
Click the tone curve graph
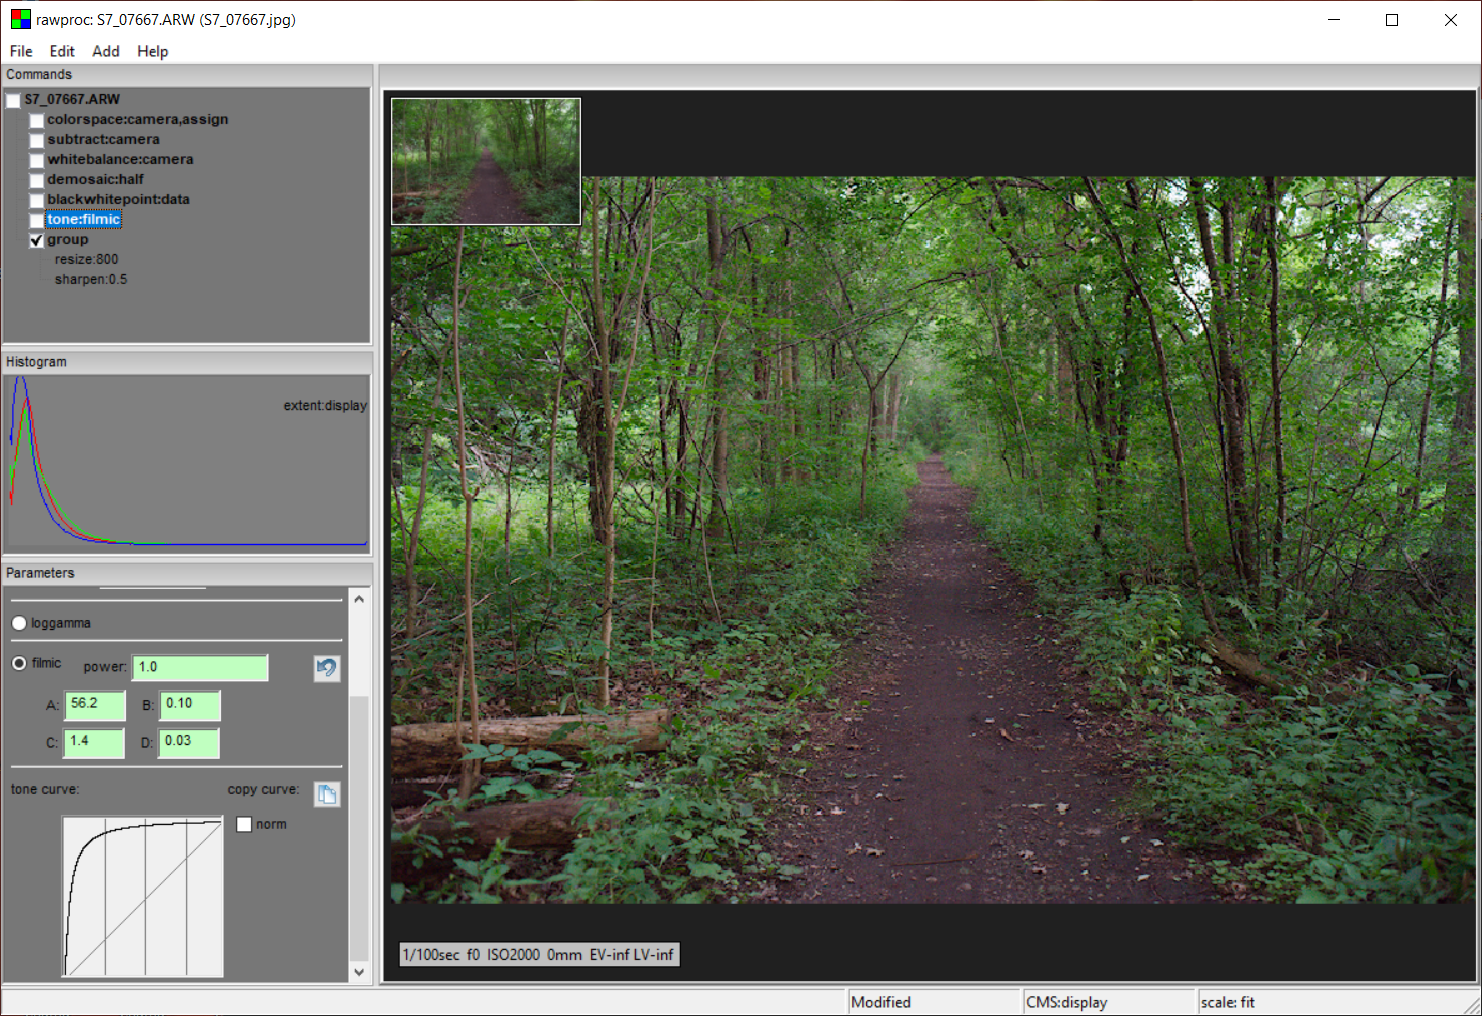tap(143, 896)
